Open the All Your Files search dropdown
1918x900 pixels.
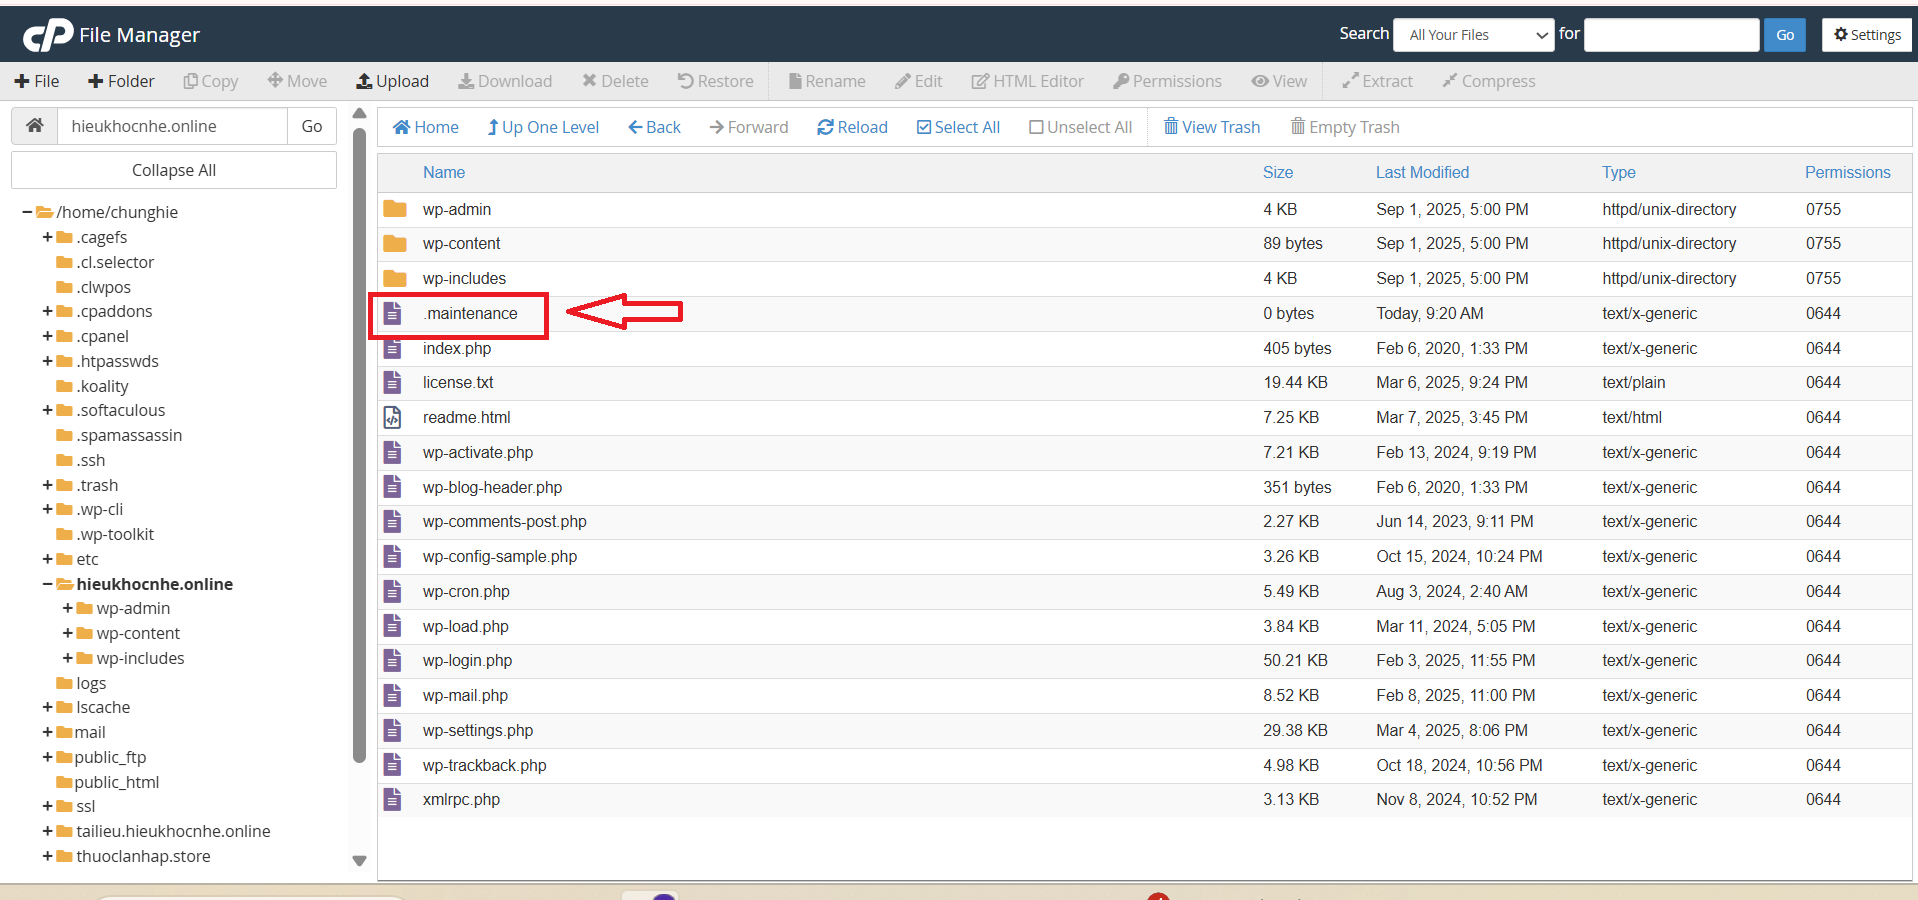pyautogui.click(x=1473, y=35)
